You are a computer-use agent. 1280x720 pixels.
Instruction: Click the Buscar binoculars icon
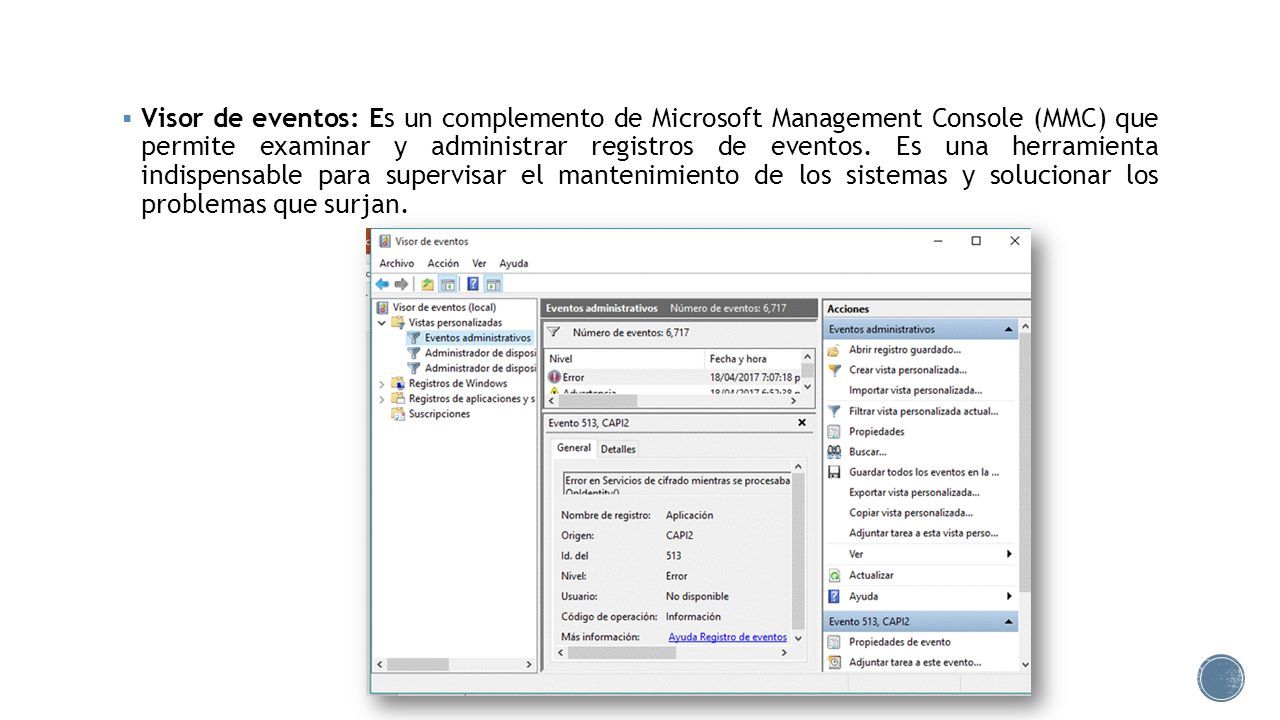[x=834, y=452]
